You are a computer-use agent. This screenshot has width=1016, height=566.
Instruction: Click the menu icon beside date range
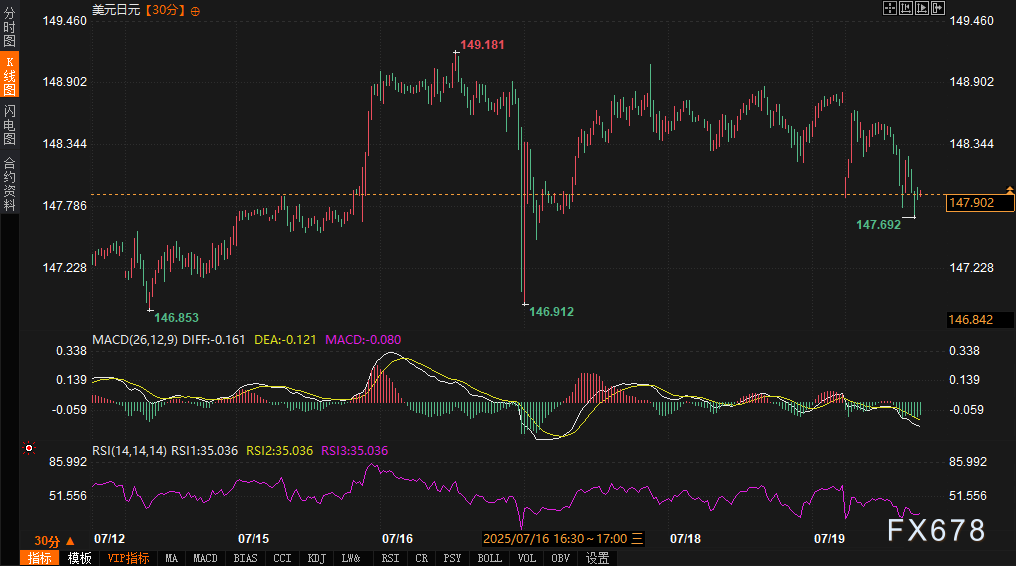coord(637,538)
